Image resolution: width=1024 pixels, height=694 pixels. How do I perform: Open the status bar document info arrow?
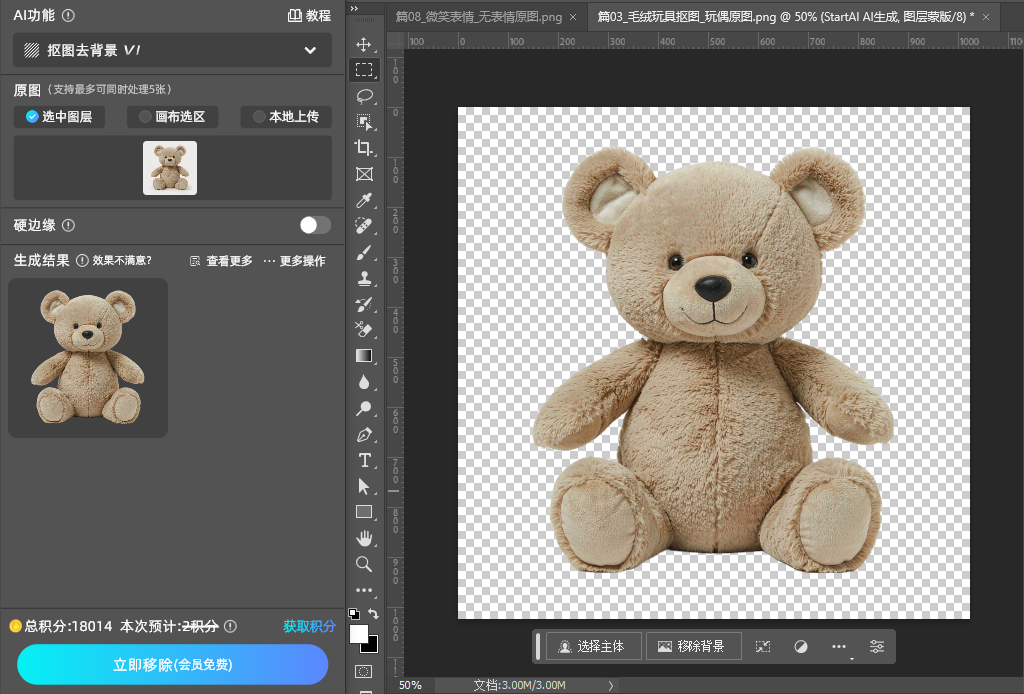click(611, 686)
